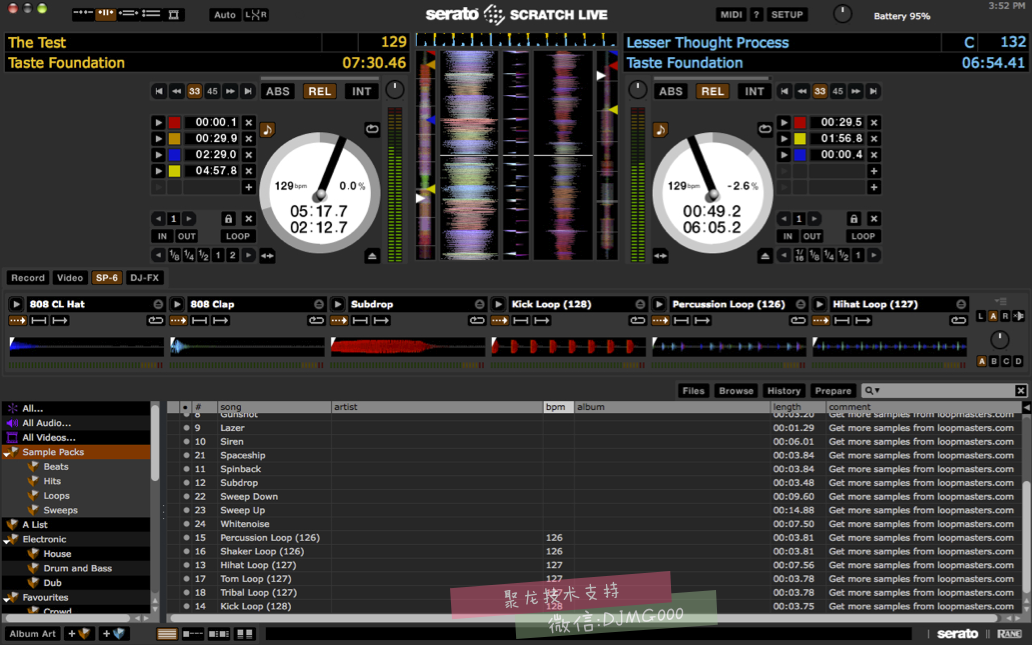Set hold play mode on 808 CL Hat
Viewport: 1032px width, 645px height.
(39, 321)
